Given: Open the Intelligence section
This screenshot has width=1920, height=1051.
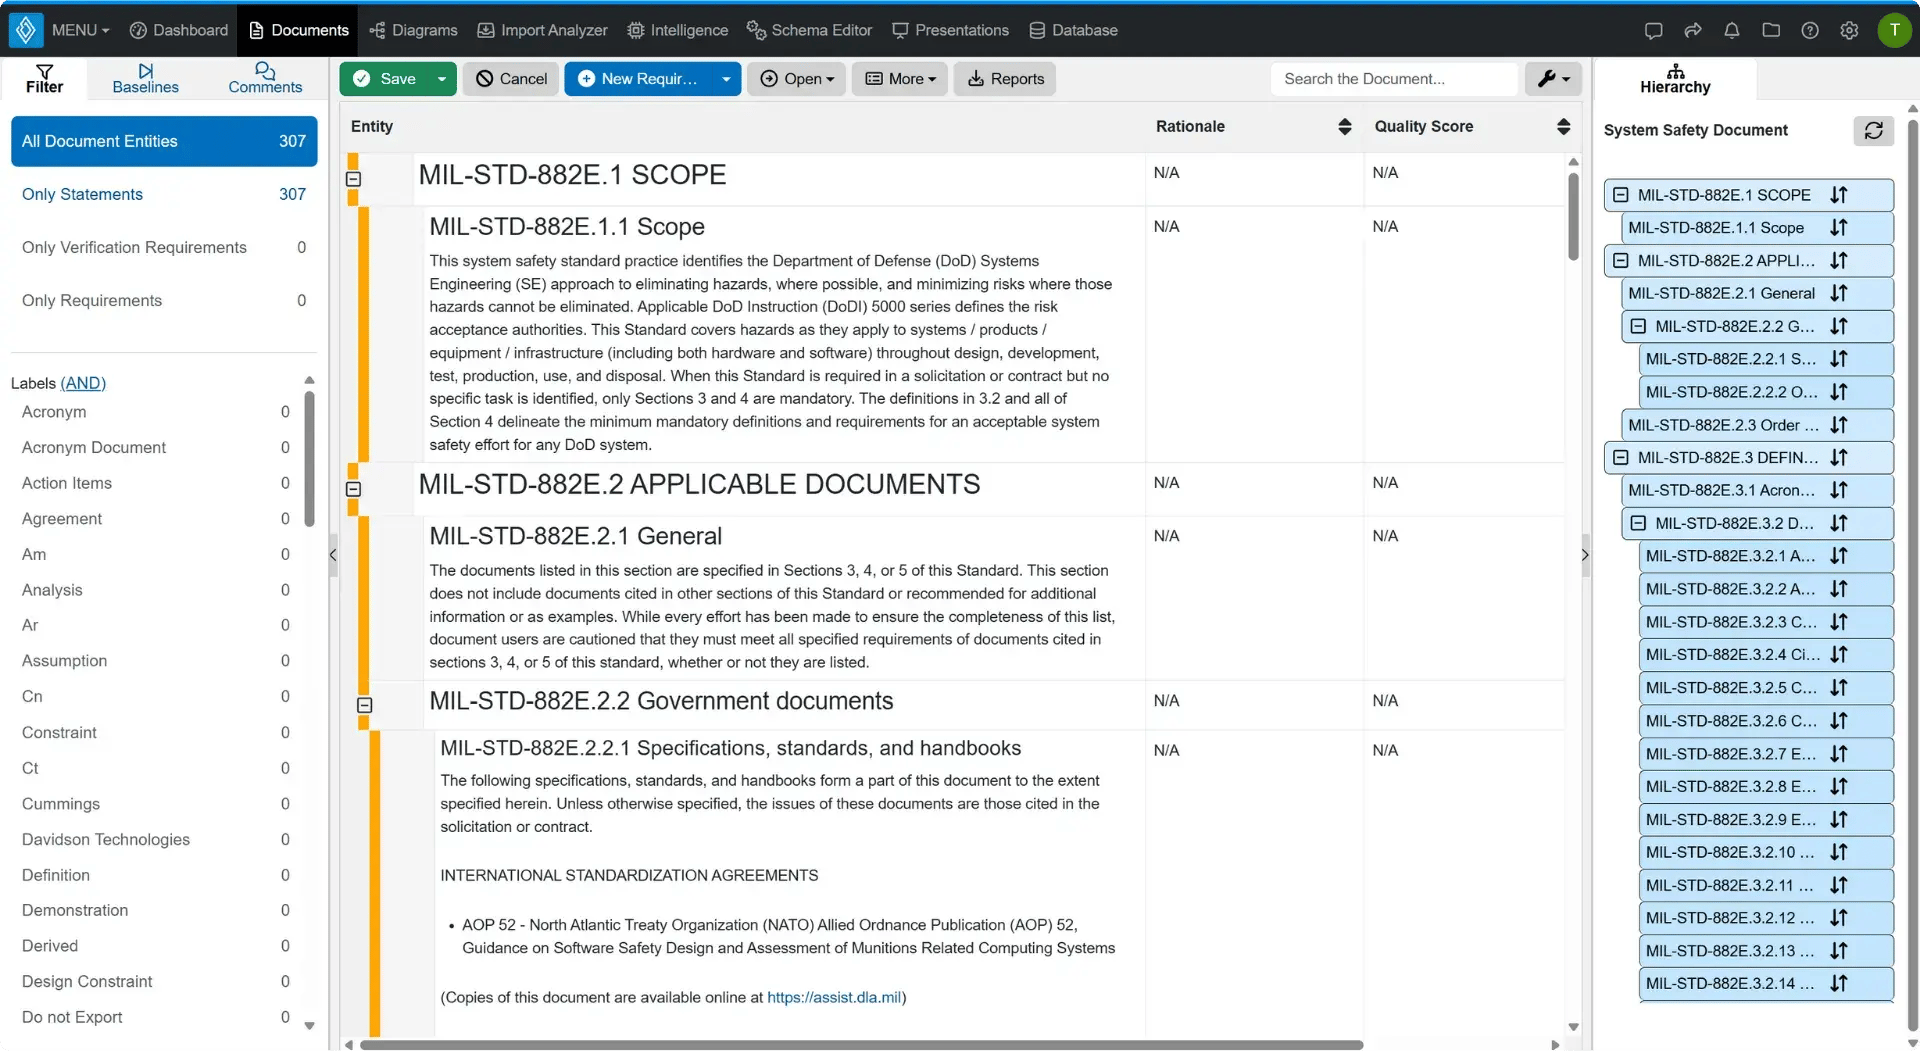Looking at the screenshot, I should tap(677, 30).
